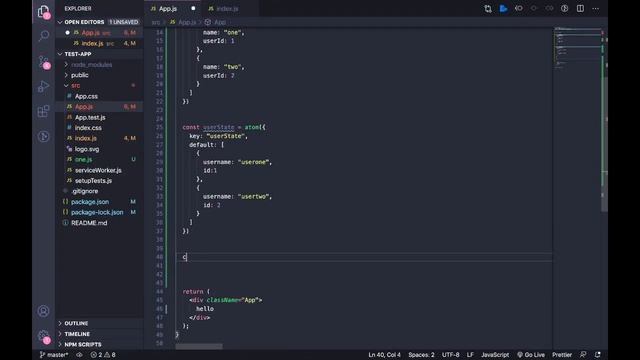Start the Go Live server
The image size is (640, 360).
531,355
